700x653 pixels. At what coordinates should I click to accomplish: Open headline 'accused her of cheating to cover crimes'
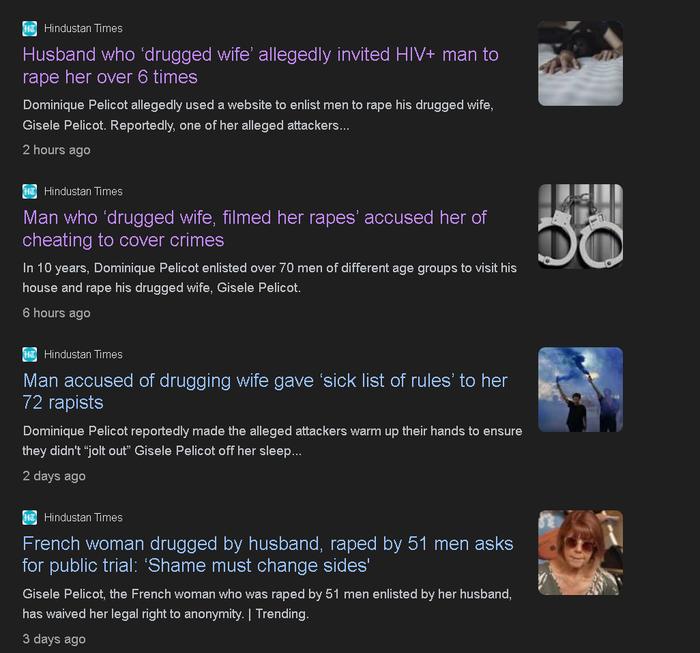tap(254, 229)
